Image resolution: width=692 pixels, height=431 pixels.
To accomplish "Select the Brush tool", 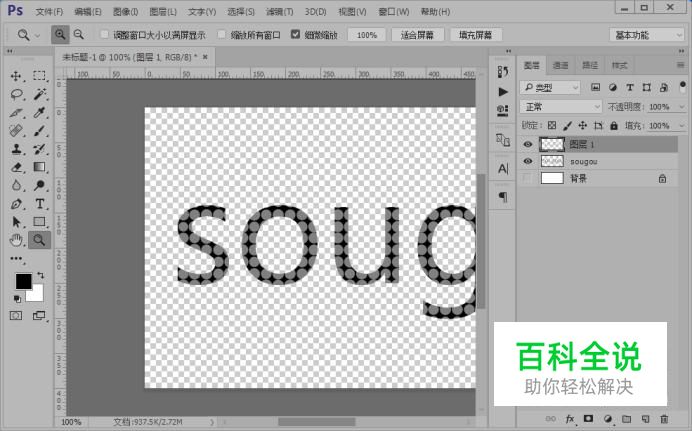I will (x=39, y=131).
